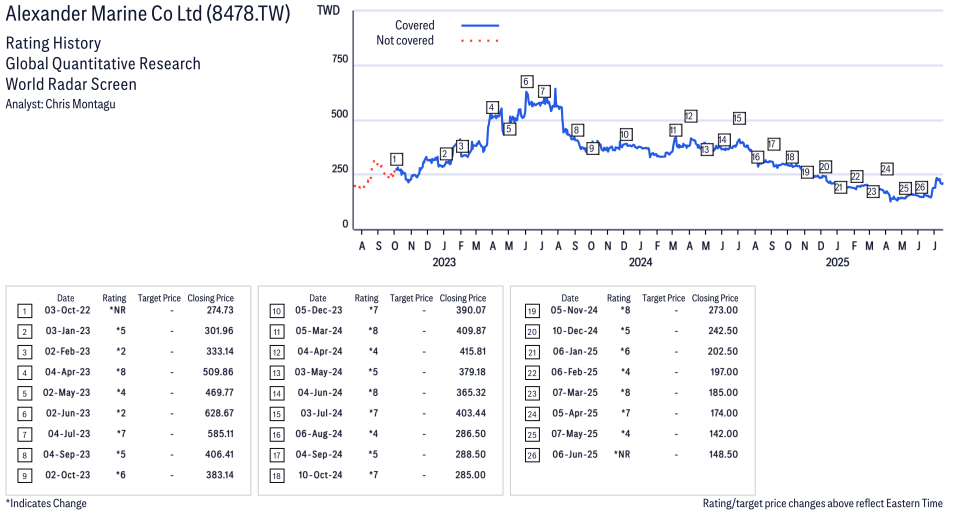954x510 pixels.
Task: Click chart marker 20 on the chart
Action: 824,167
